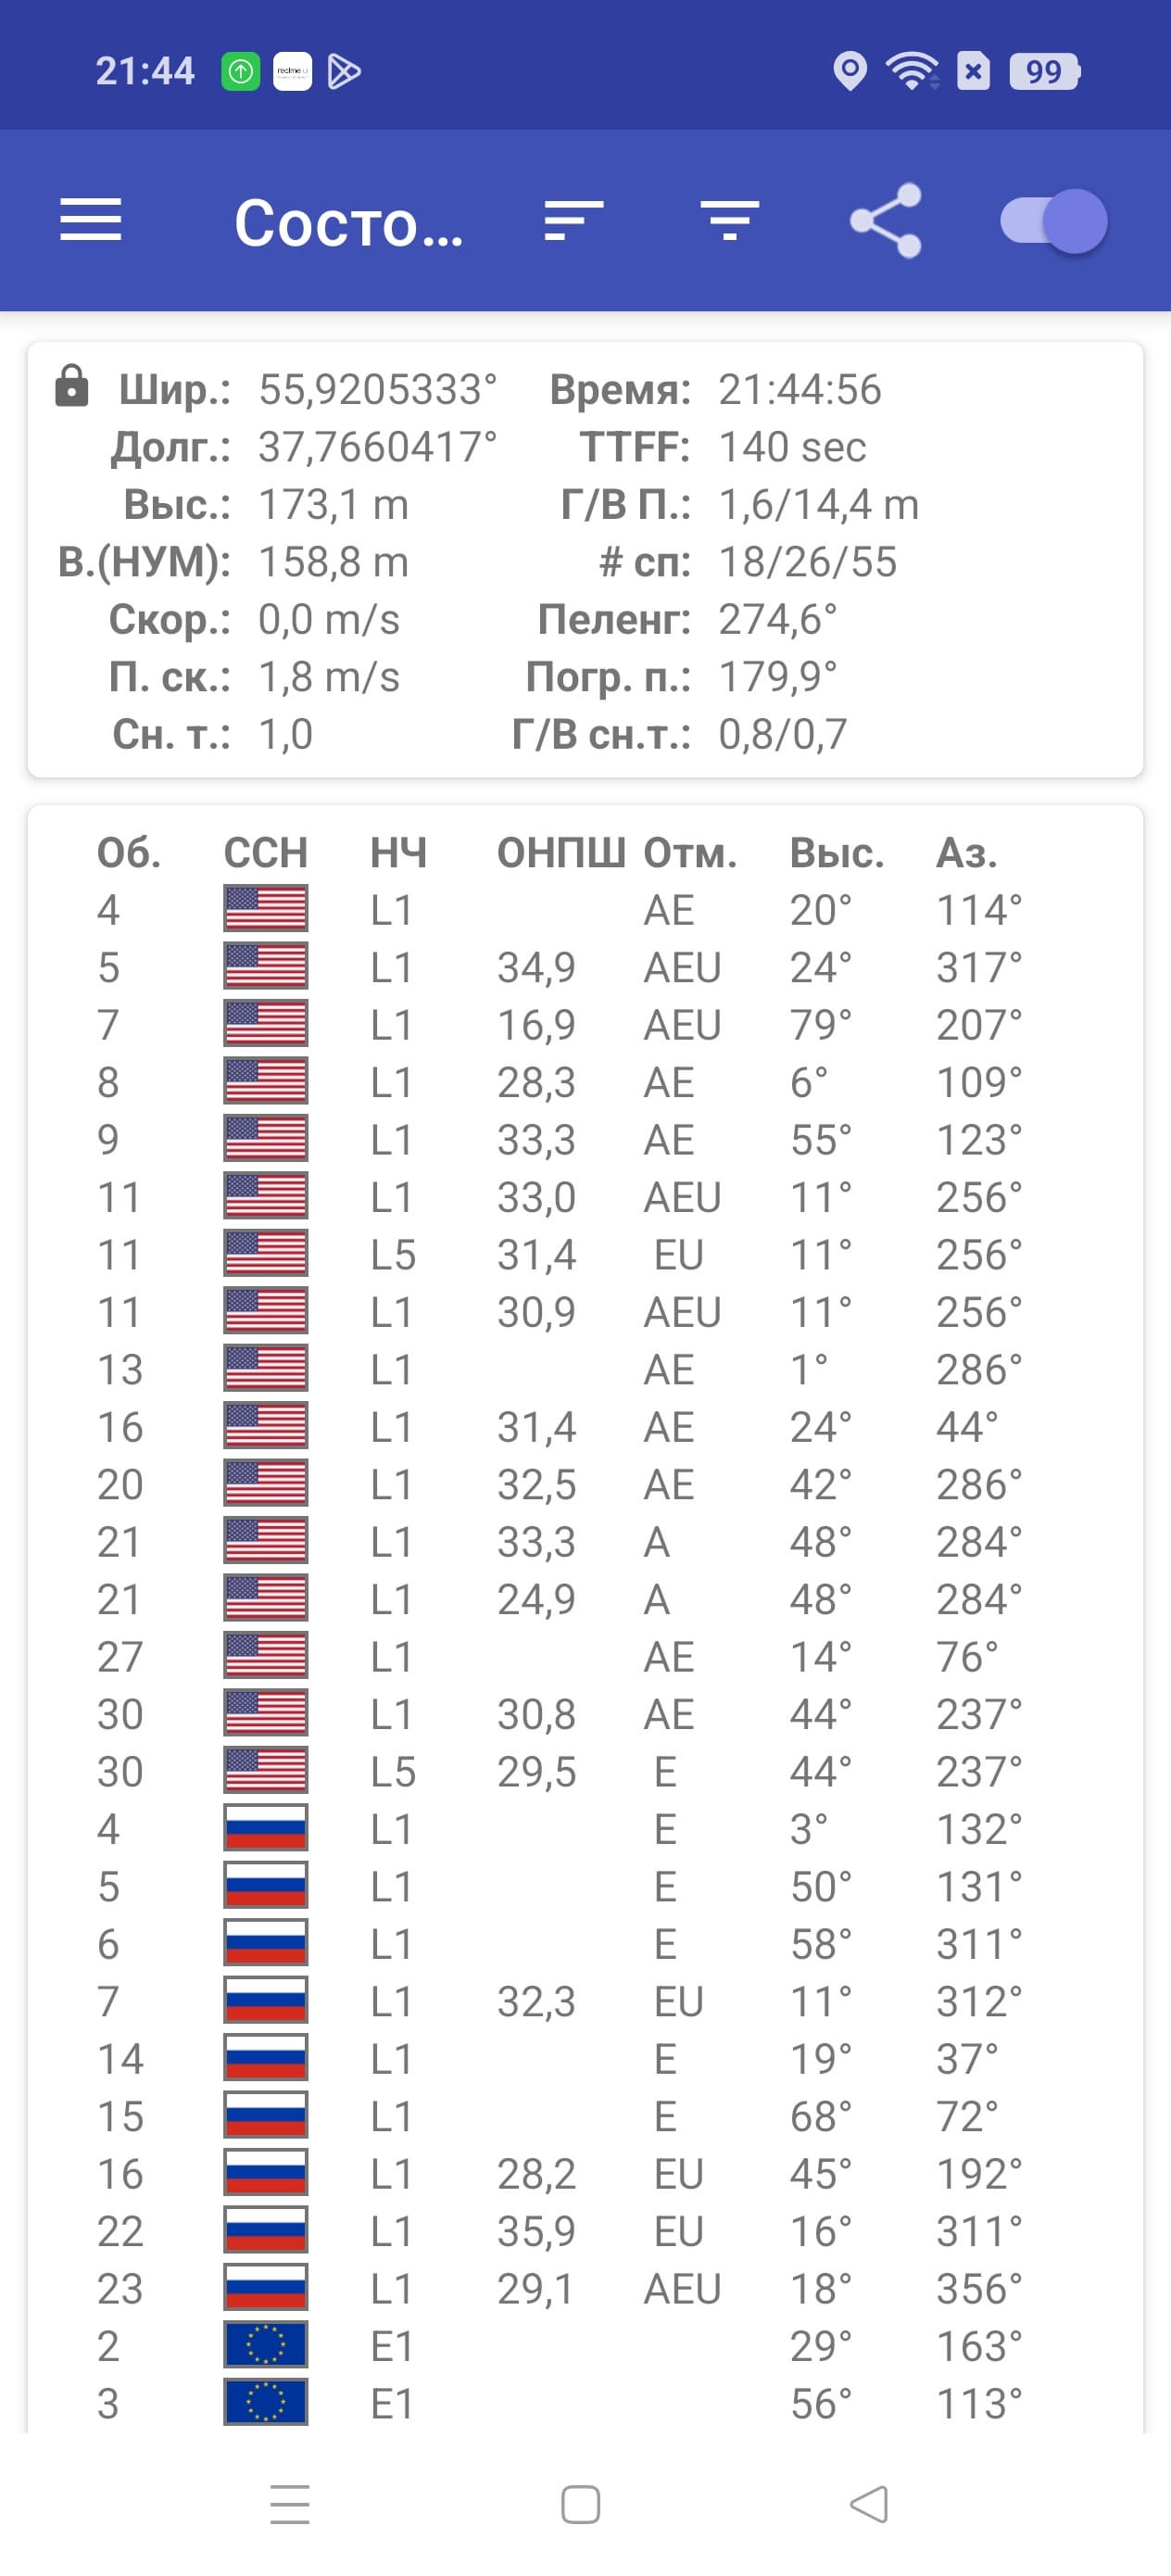Open the hamburger navigation menu

90,220
